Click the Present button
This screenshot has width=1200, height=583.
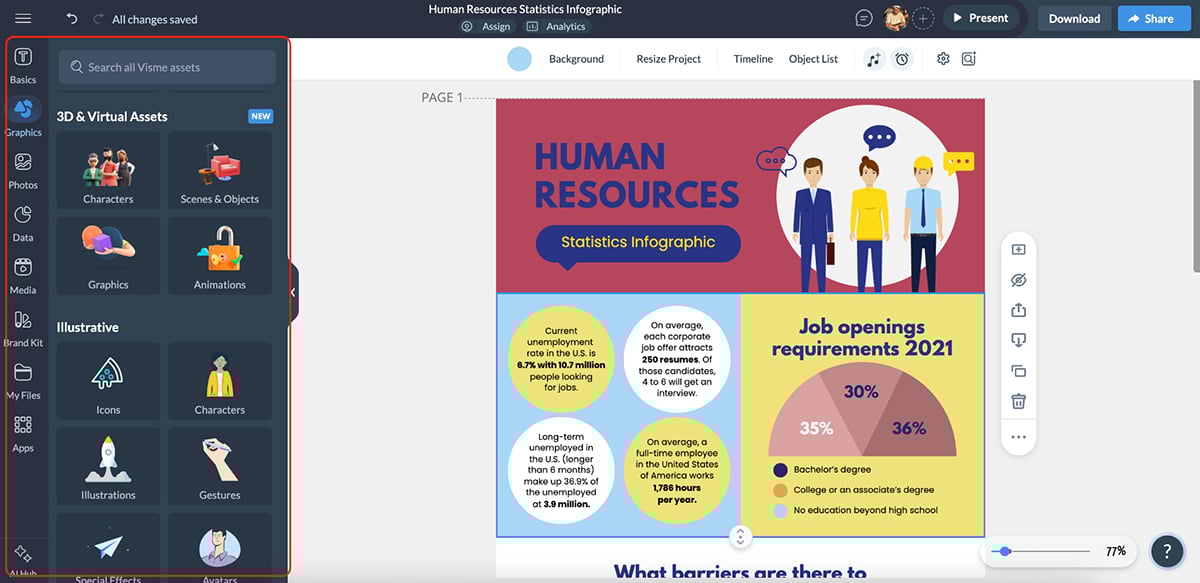pyautogui.click(x=983, y=17)
